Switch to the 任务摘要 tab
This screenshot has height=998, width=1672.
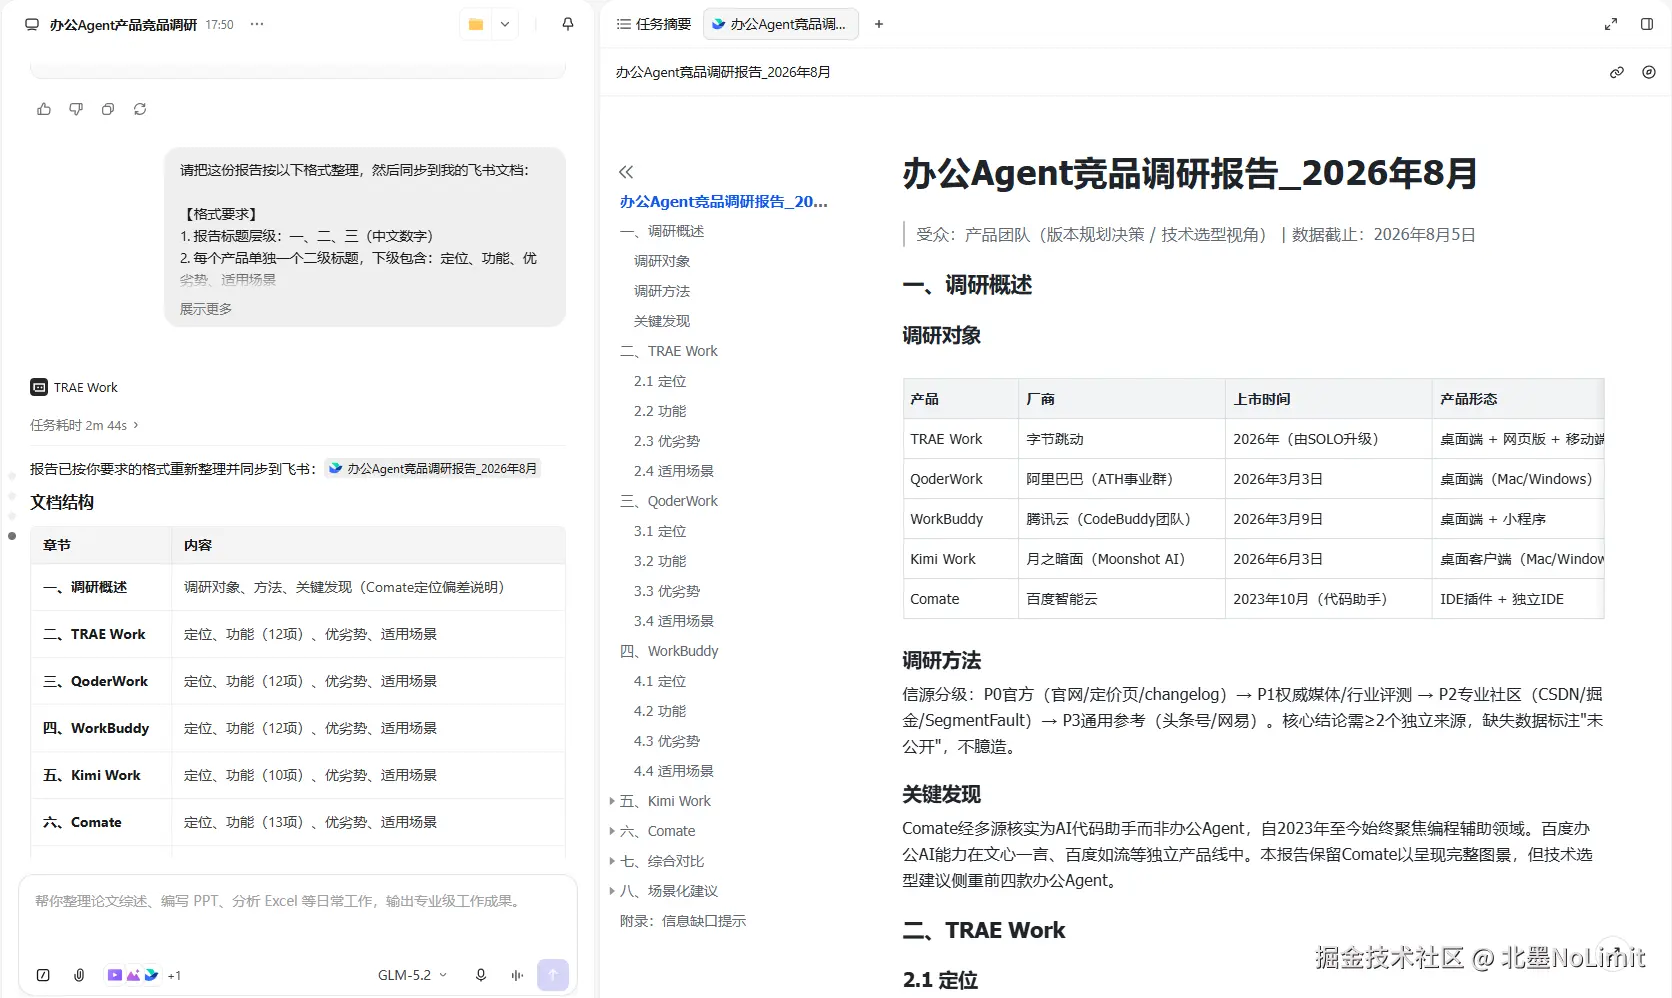[x=654, y=24]
